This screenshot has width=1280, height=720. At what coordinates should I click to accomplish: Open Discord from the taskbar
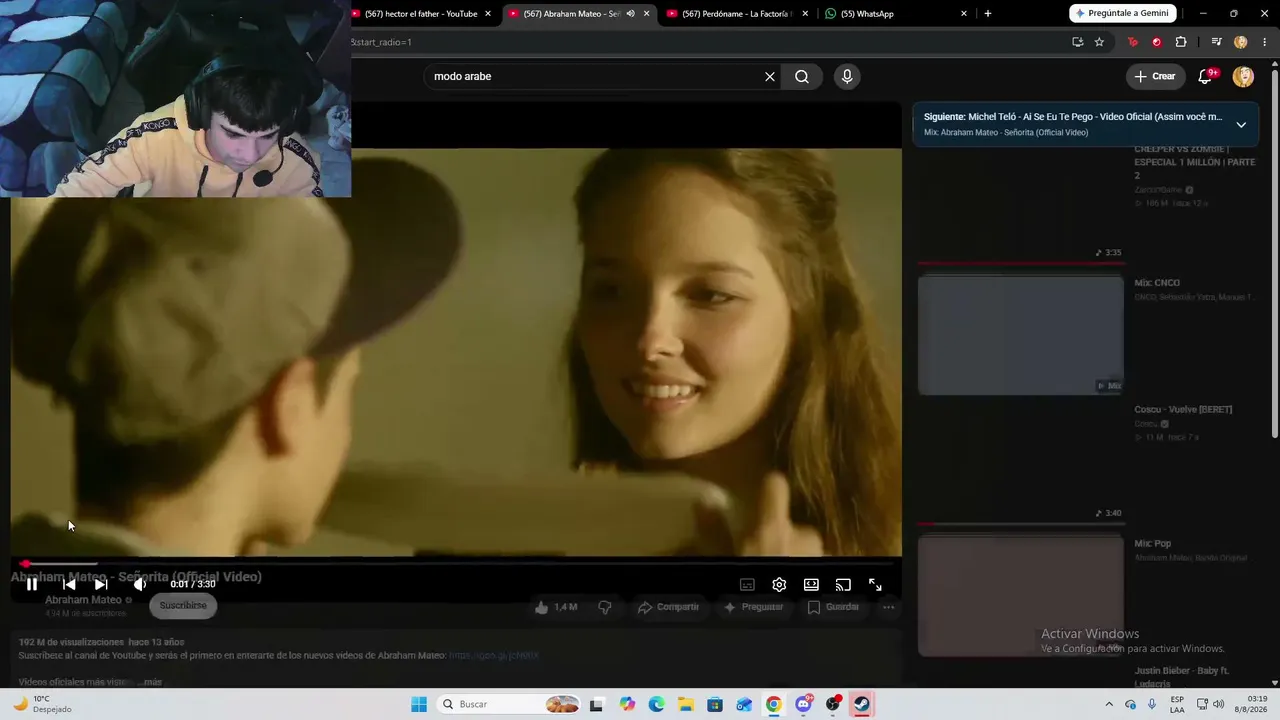click(803, 704)
